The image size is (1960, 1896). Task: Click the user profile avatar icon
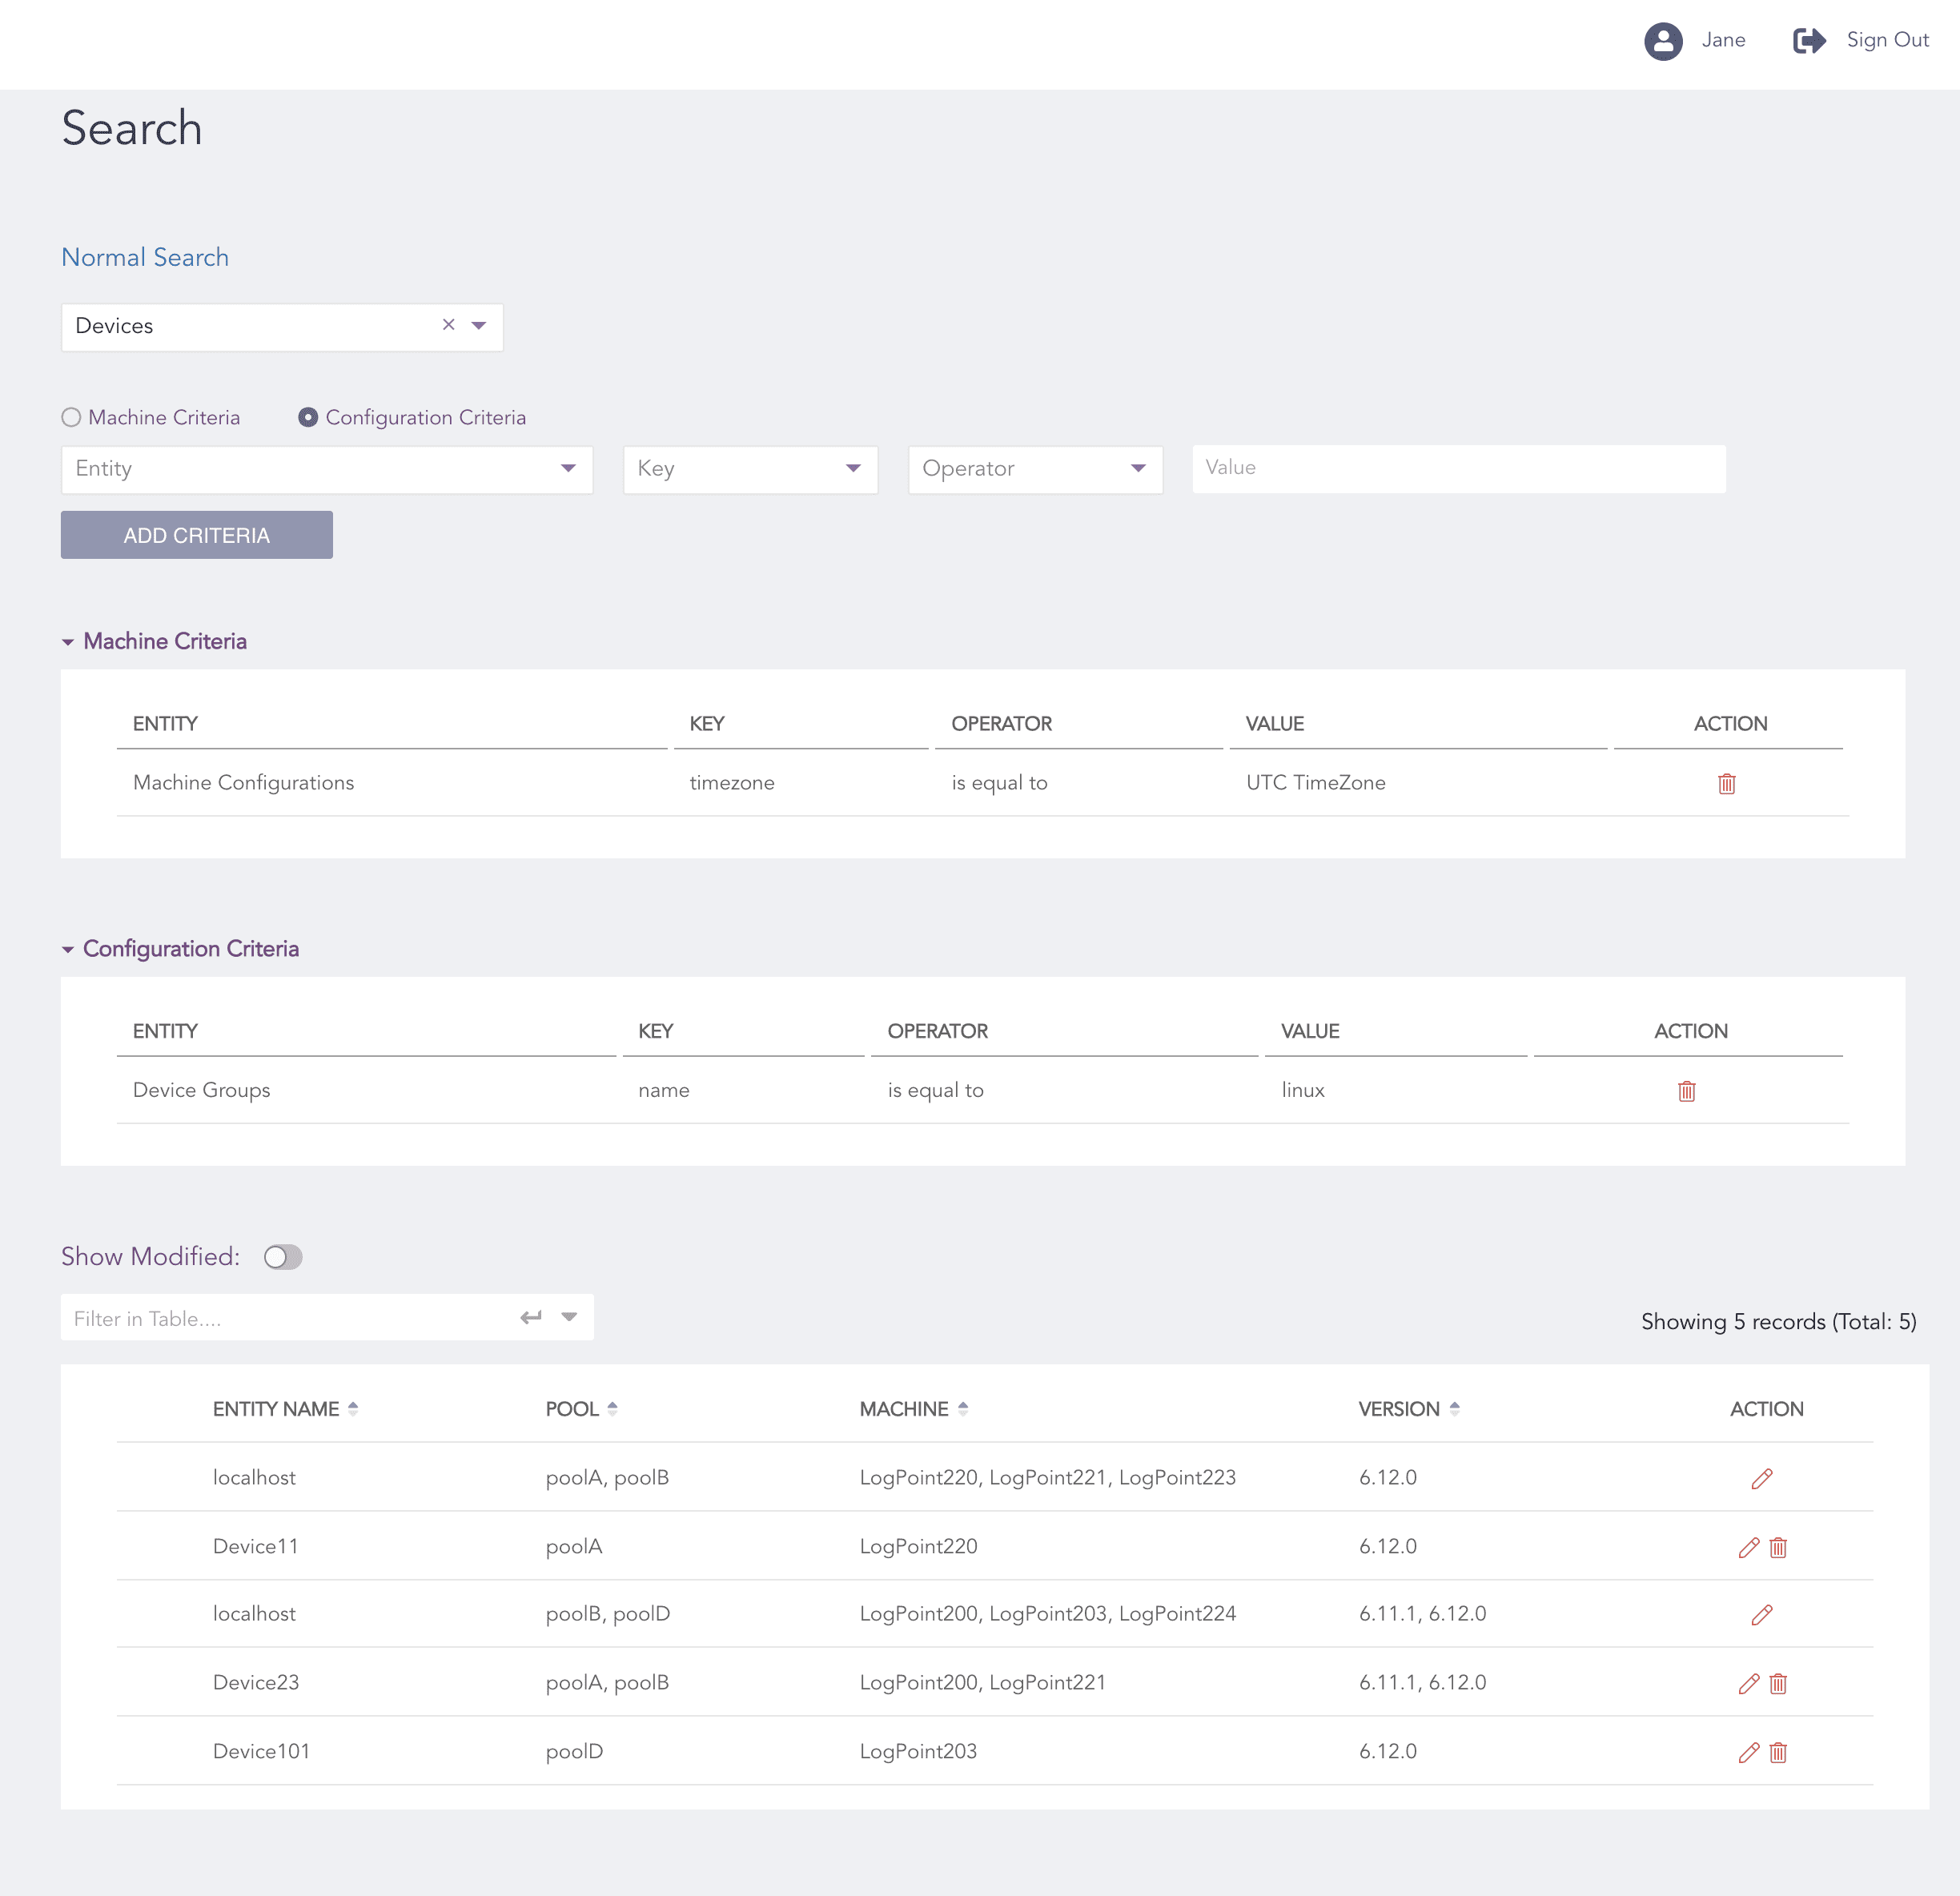(x=1662, y=41)
